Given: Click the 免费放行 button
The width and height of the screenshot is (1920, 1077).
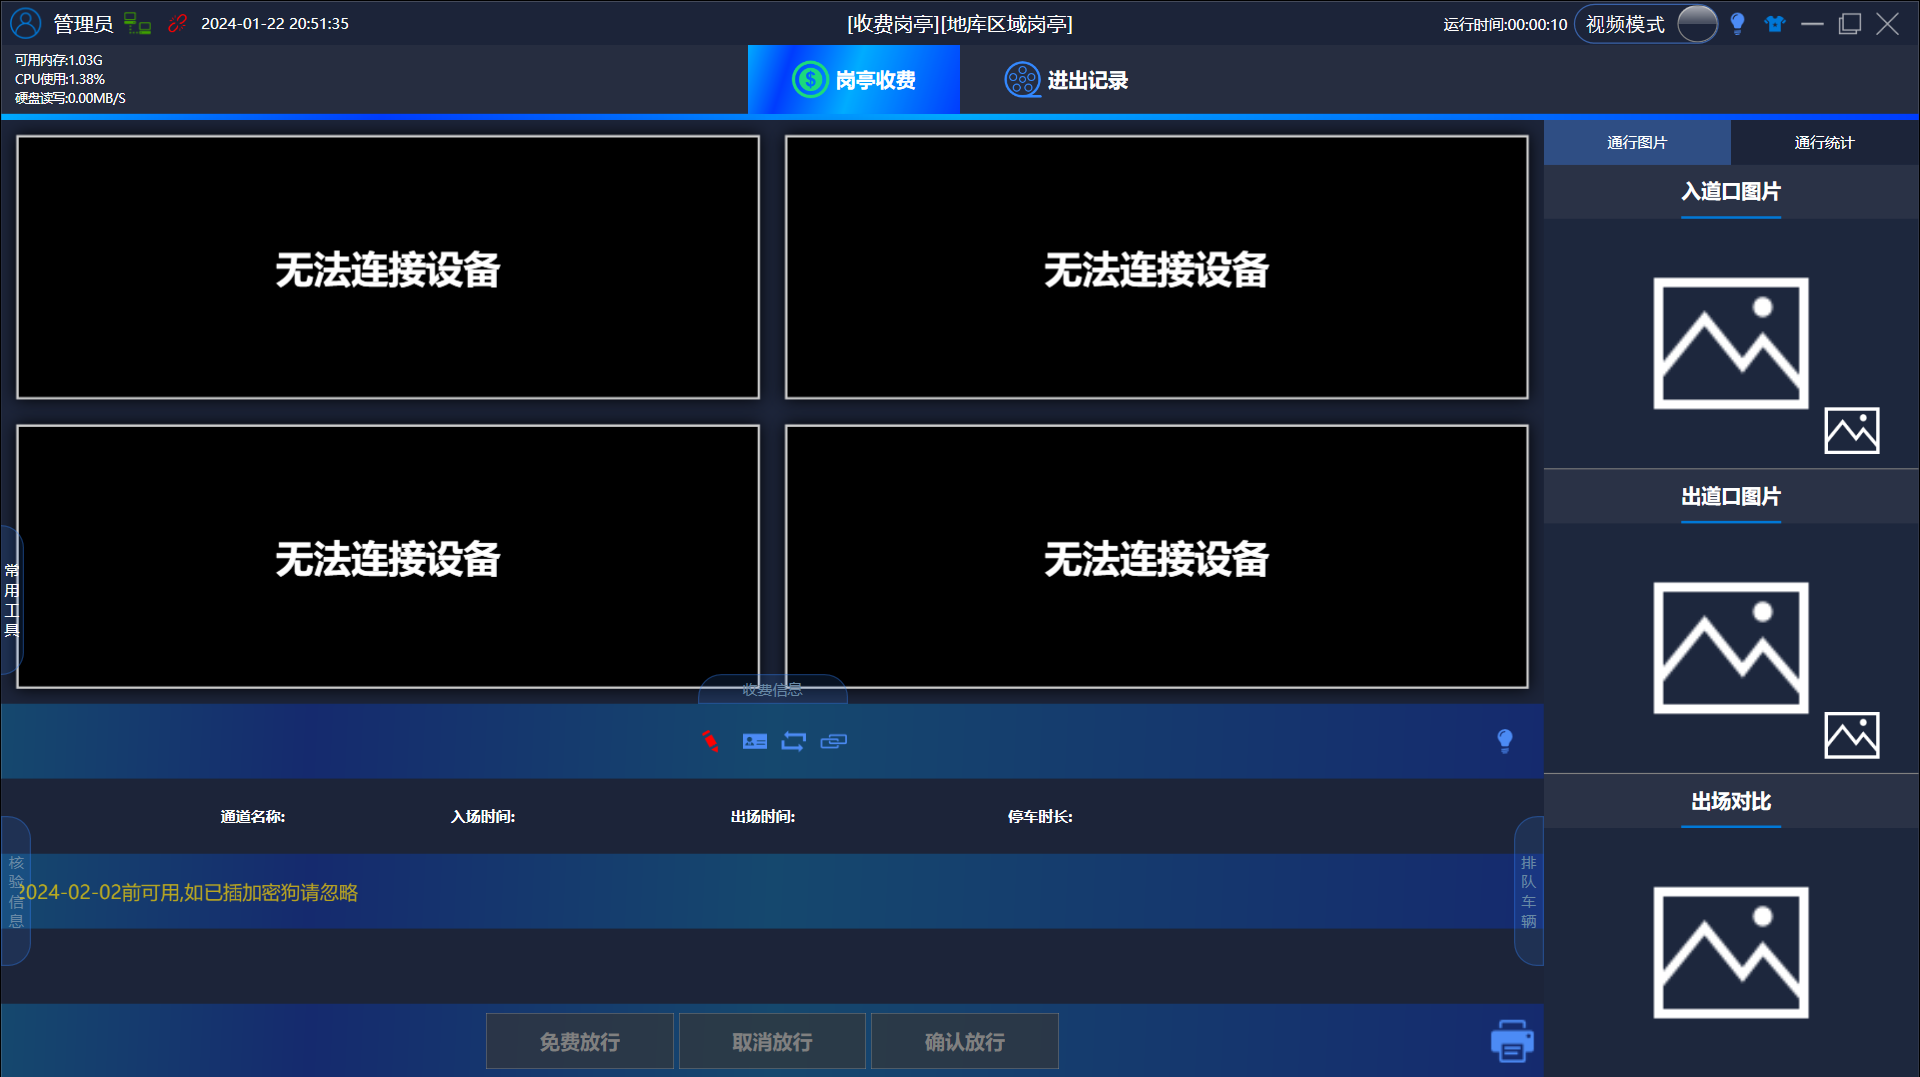Looking at the screenshot, I should tap(580, 1041).
